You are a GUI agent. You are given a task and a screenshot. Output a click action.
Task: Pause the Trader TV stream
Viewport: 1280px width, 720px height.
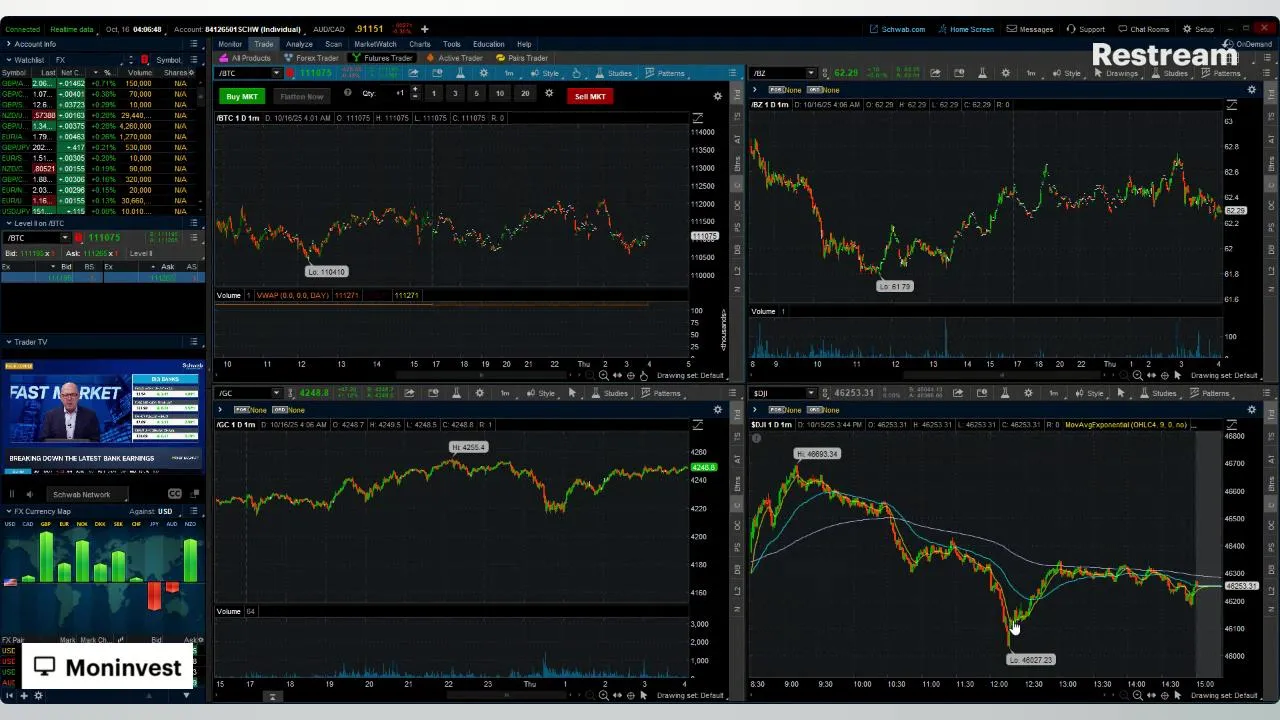click(12, 494)
